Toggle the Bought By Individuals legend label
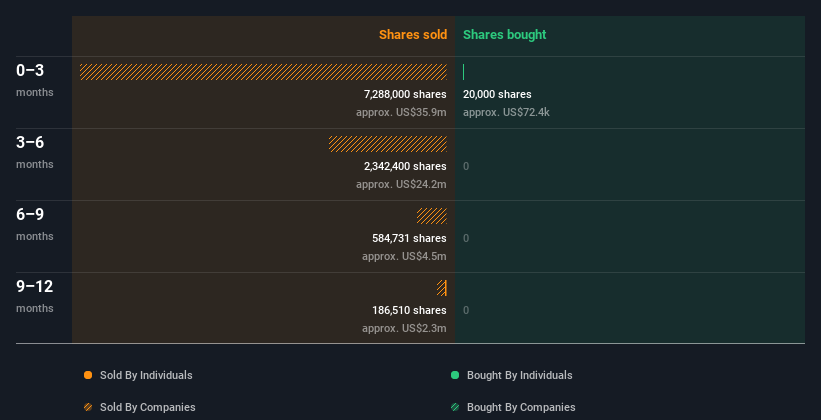Viewport: 821px width, 420px height. (x=519, y=375)
